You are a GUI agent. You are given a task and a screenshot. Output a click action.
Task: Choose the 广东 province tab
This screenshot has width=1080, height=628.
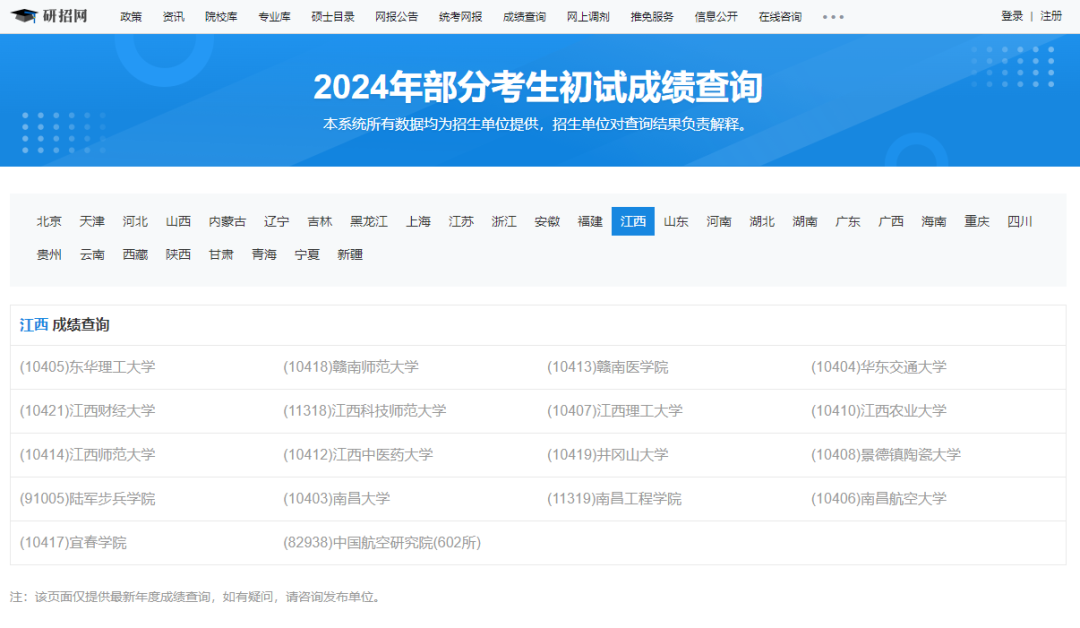pos(848,221)
